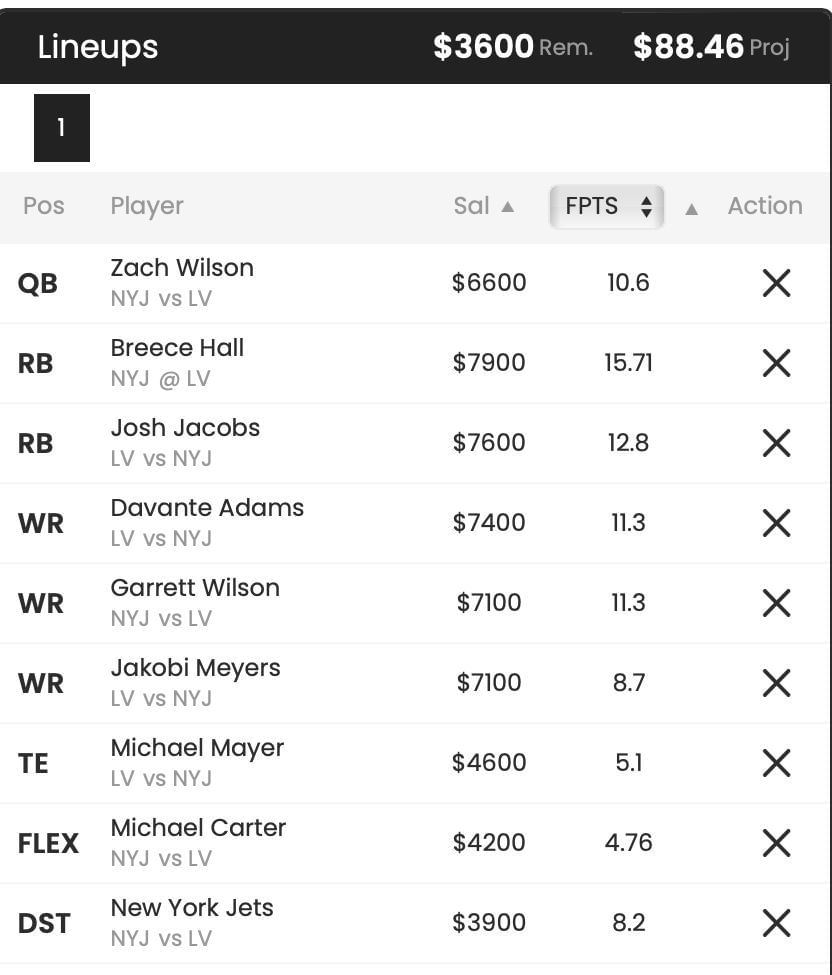
Task: Remove Garrett Wilson via the X icon
Action: [x=776, y=603]
